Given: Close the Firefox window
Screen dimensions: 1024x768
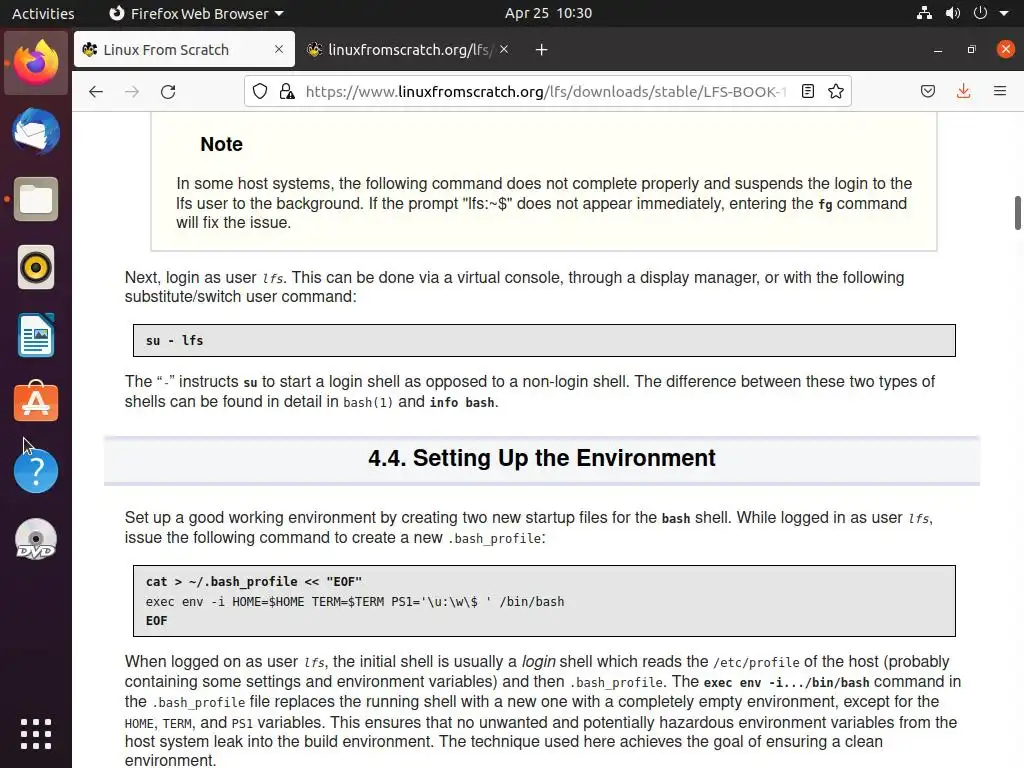Looking at the screenshot, I should pos(1006,49).
